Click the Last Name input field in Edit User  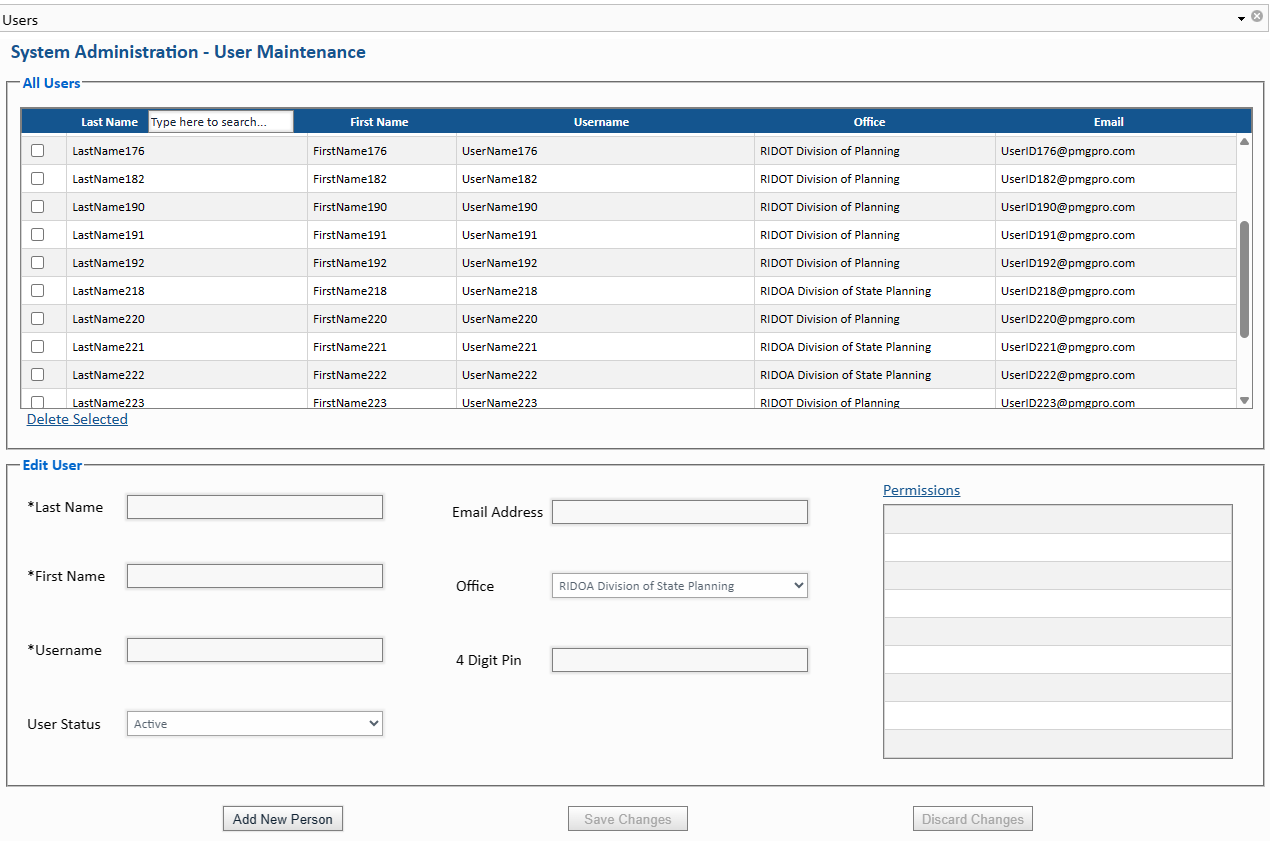click(255, 507)
